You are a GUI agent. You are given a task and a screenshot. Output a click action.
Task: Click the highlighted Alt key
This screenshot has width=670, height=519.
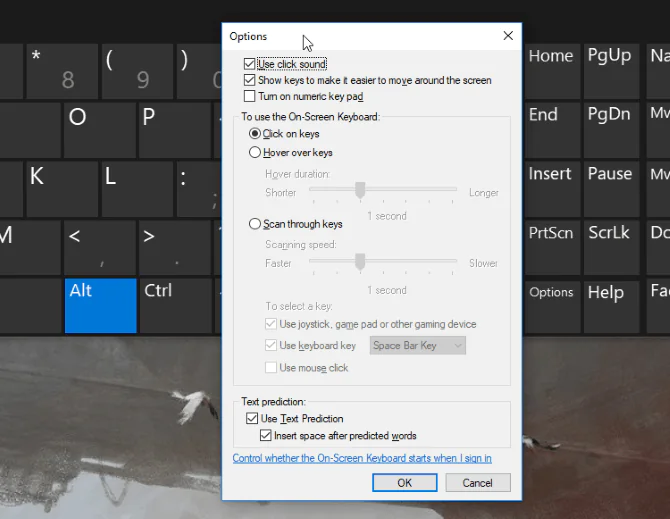click(100, 306)
